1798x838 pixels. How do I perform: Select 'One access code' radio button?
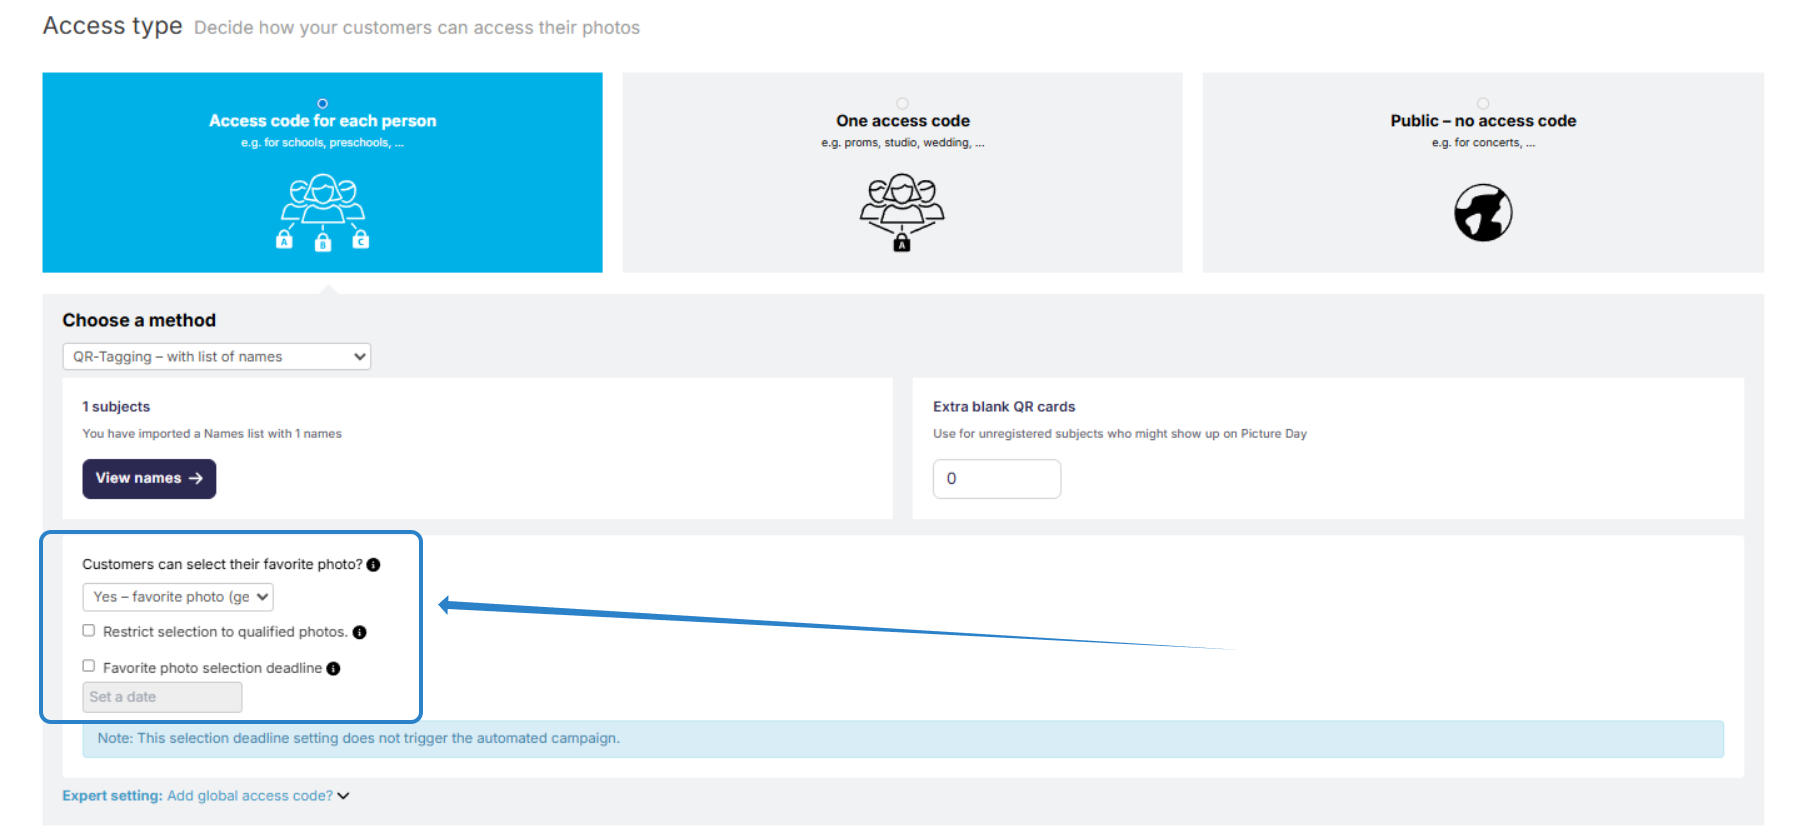point(902,103)
